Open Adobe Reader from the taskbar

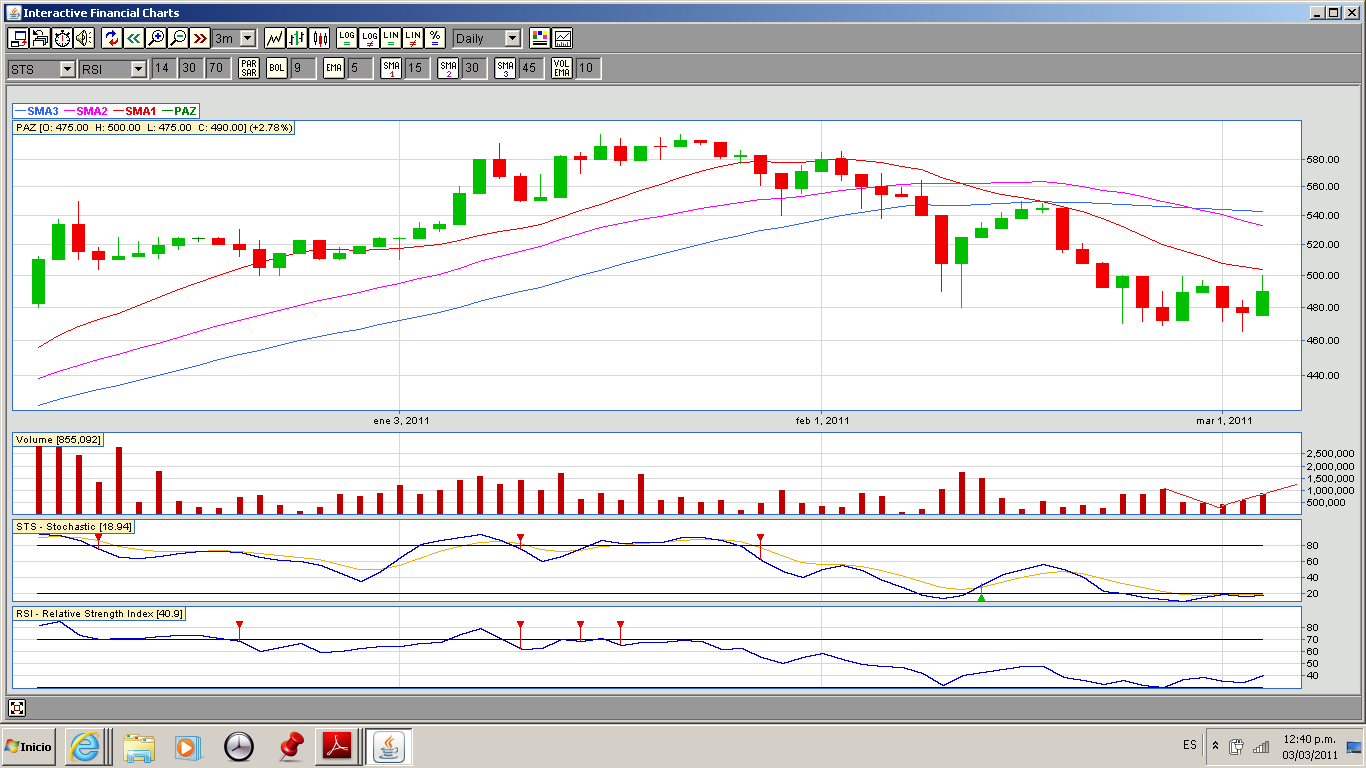tap(337, 746)
